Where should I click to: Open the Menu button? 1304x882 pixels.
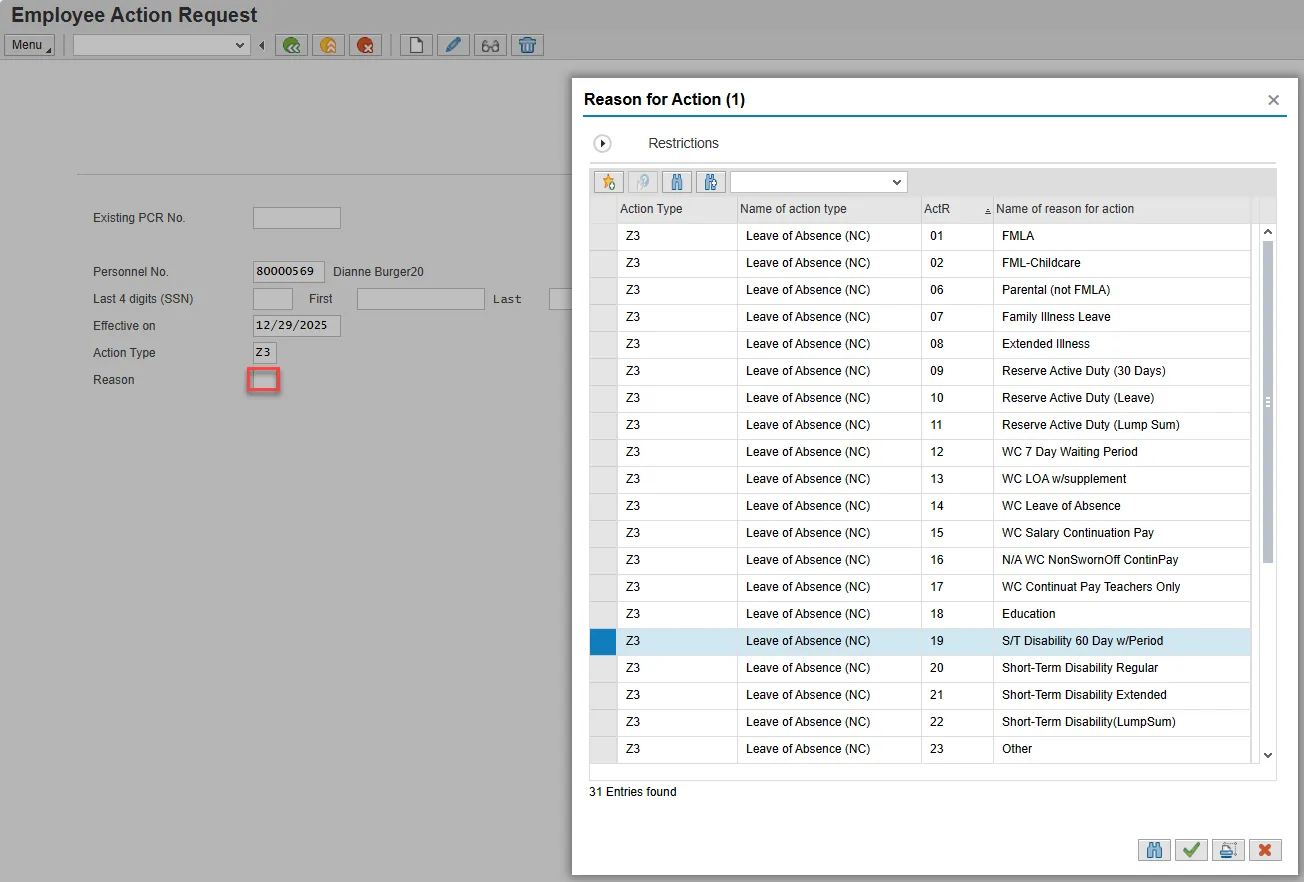click(29, 45)
